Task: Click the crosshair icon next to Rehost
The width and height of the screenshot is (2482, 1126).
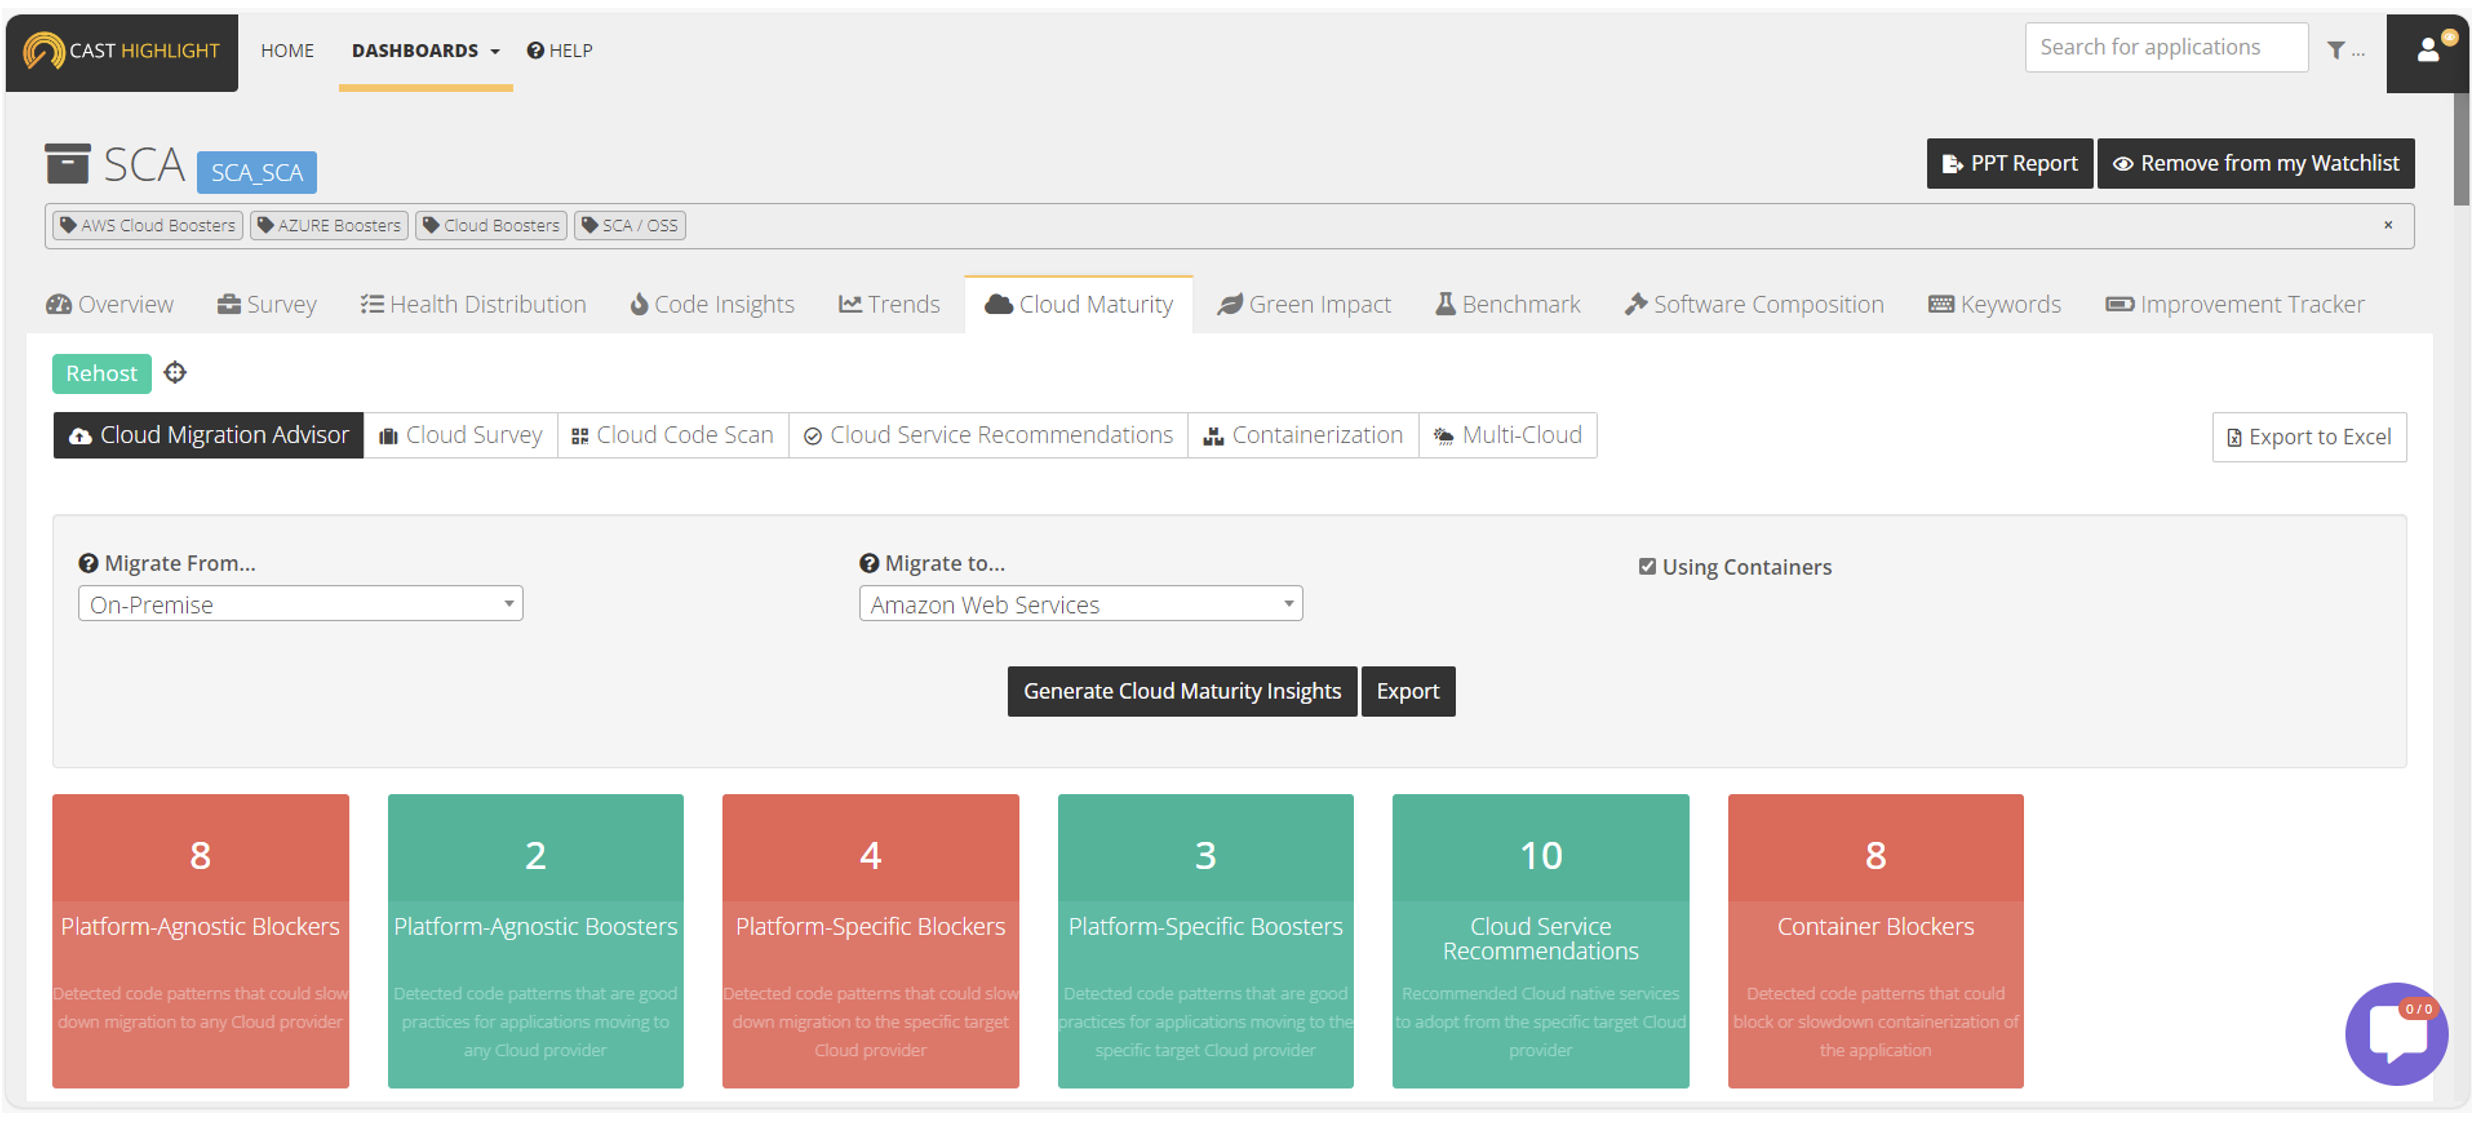Action: point(175,373)
